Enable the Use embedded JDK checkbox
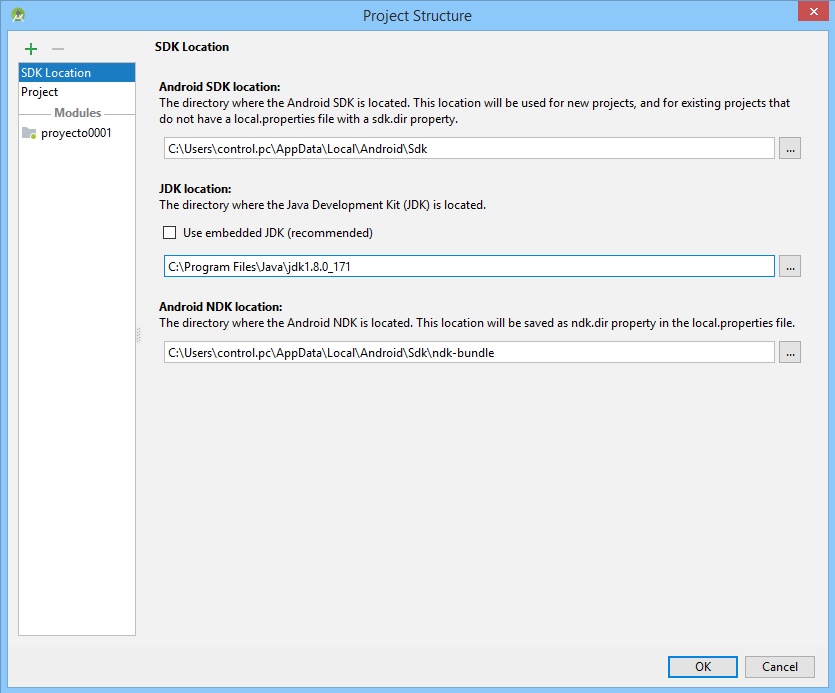 pyautogui.click(x=169, y=233)
